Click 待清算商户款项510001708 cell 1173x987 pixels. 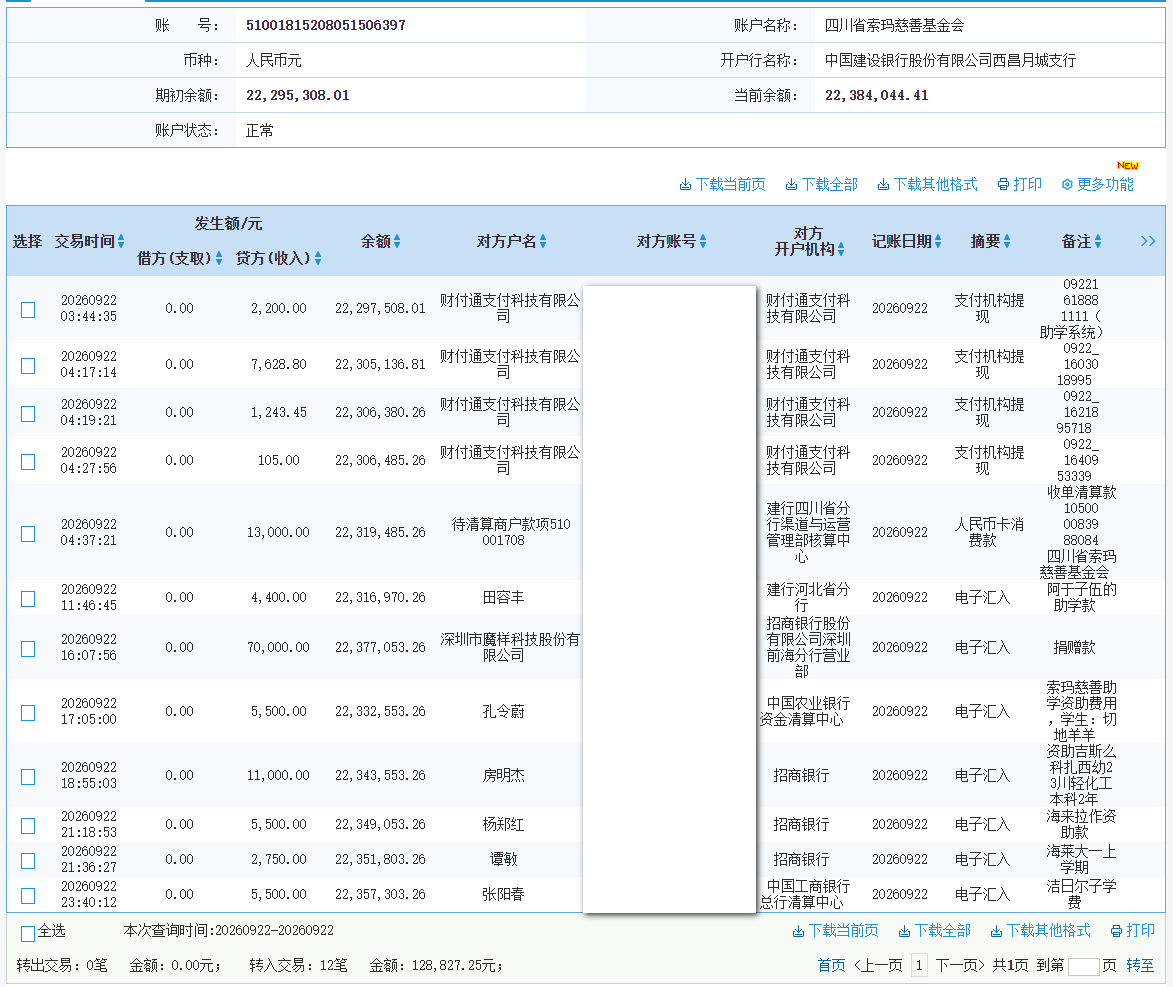[510, 532]
